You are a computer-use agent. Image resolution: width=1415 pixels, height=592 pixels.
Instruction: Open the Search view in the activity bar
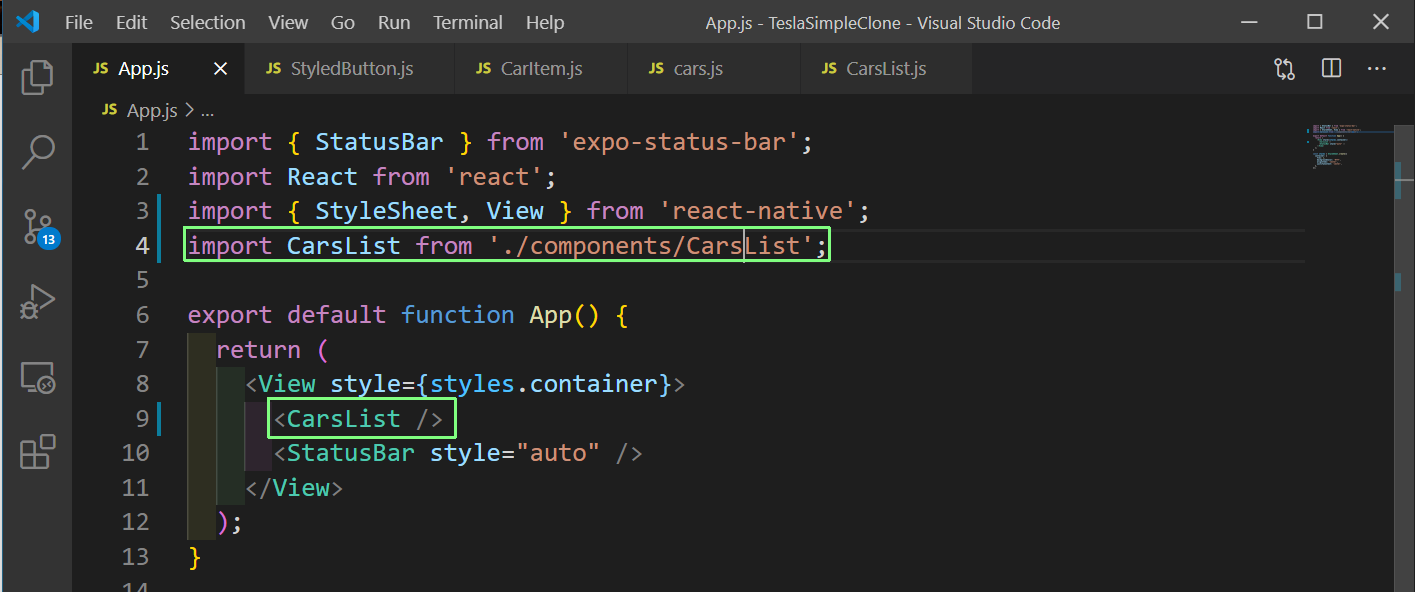37,151
